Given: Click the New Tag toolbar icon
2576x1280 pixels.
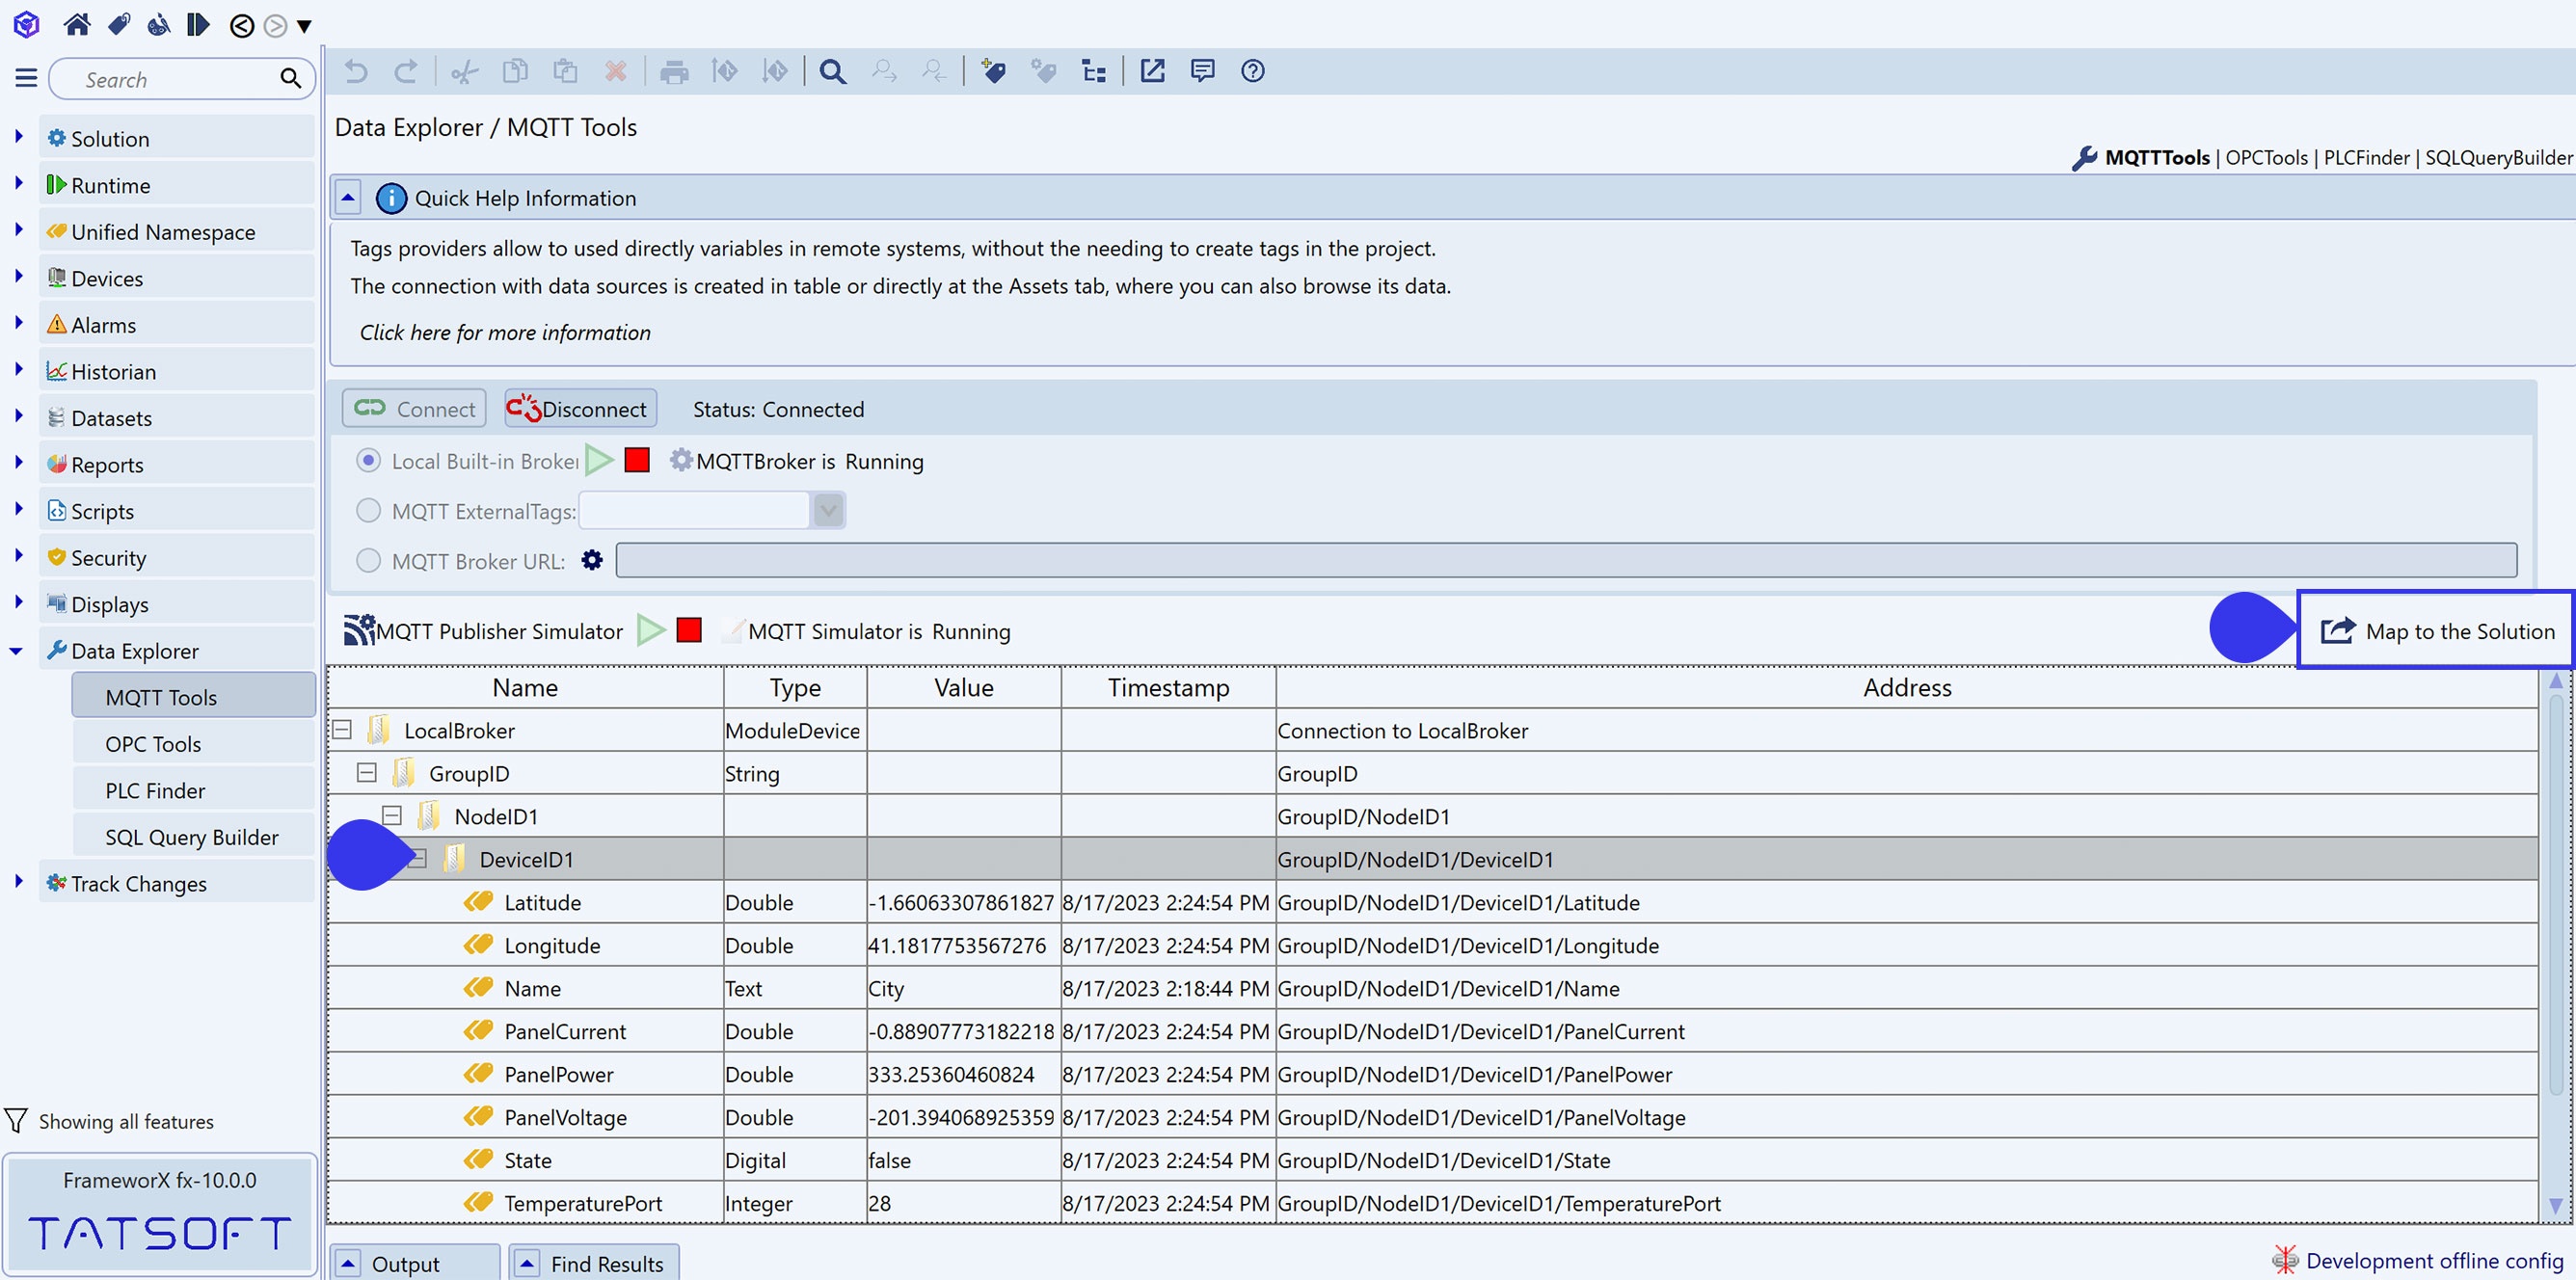Looking at the screenshot, I should coord(993,71).
